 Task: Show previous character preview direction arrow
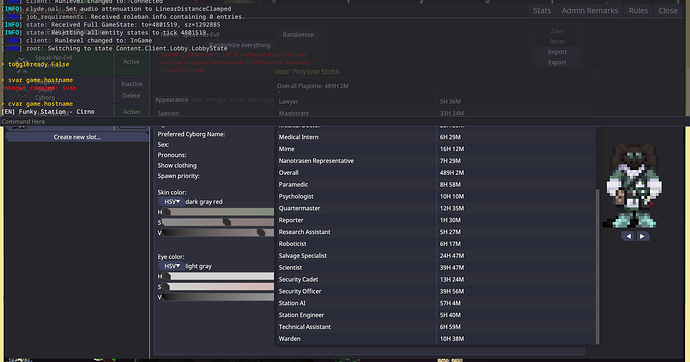tap(628, 237)
